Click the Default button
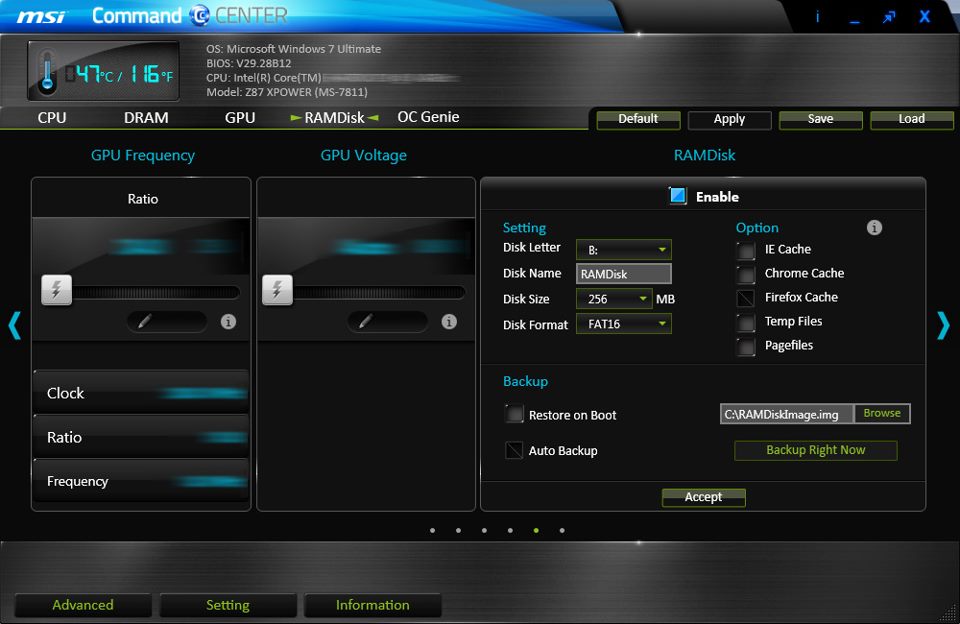The height and width of the screenshot is (624, 960). click(x=638, y=119)
